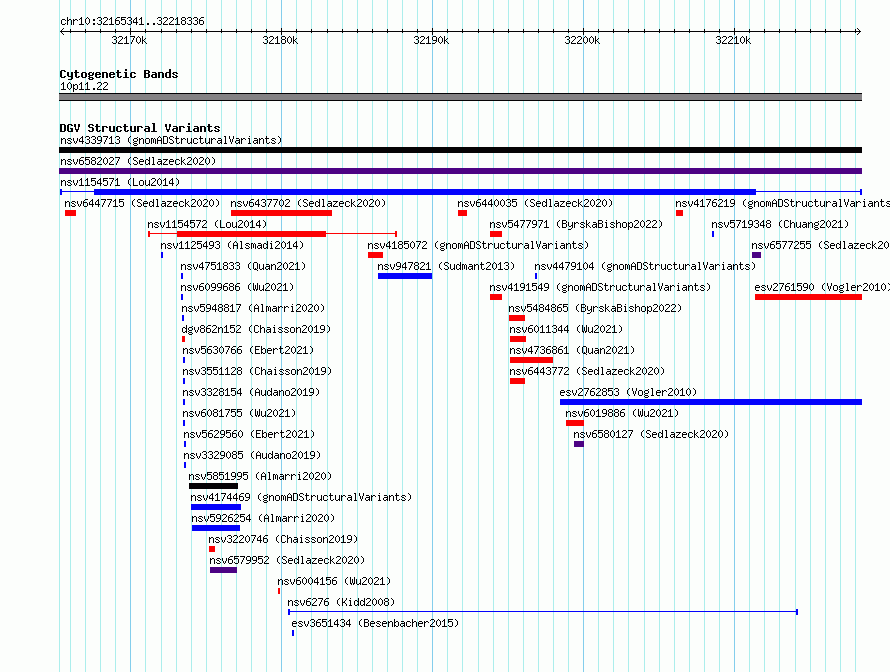The width and height of the screenshot is (890, 672).
Task: Select nsv5926254 (Almarri2020) label
Action: [x=263, y=518]
